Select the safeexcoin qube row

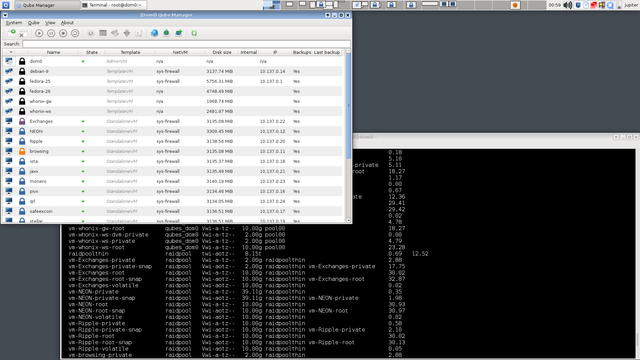(x=173, y=211)
